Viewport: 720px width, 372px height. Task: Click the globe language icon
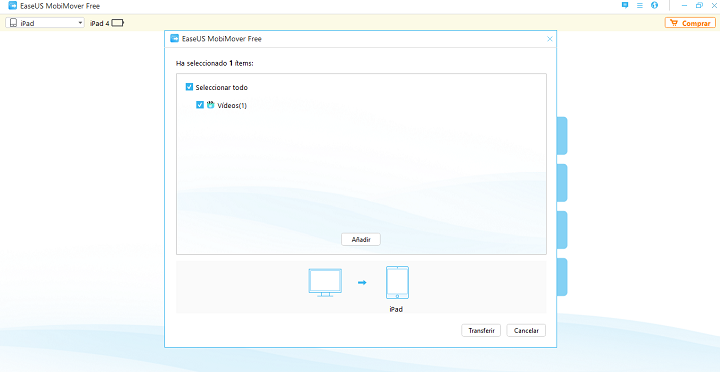pyautogui.click(x=654, y=6)
